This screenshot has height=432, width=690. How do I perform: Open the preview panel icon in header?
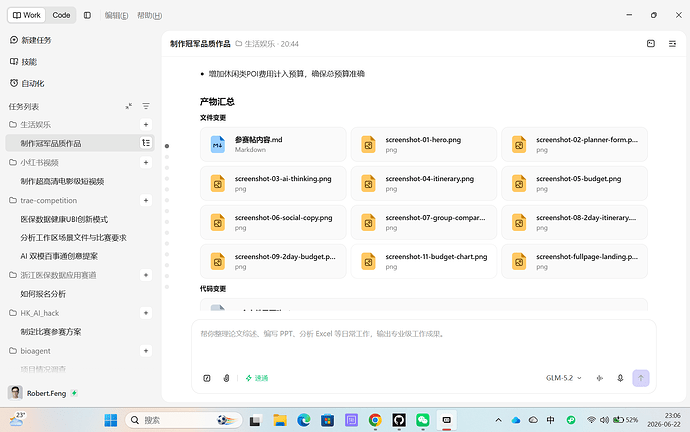(651, 44)
